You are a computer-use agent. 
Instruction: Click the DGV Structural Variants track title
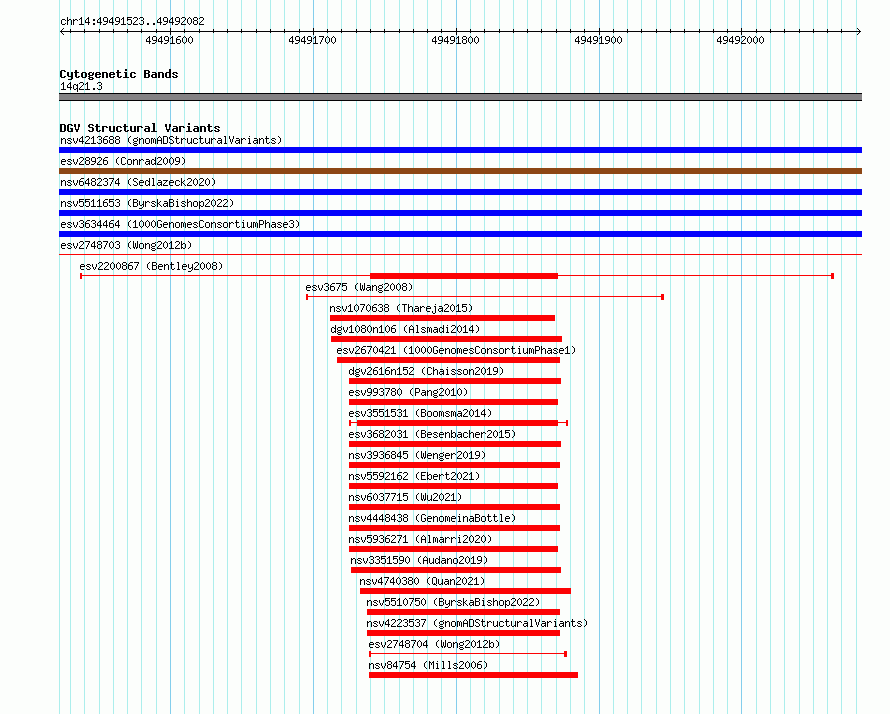coord(140,128)
